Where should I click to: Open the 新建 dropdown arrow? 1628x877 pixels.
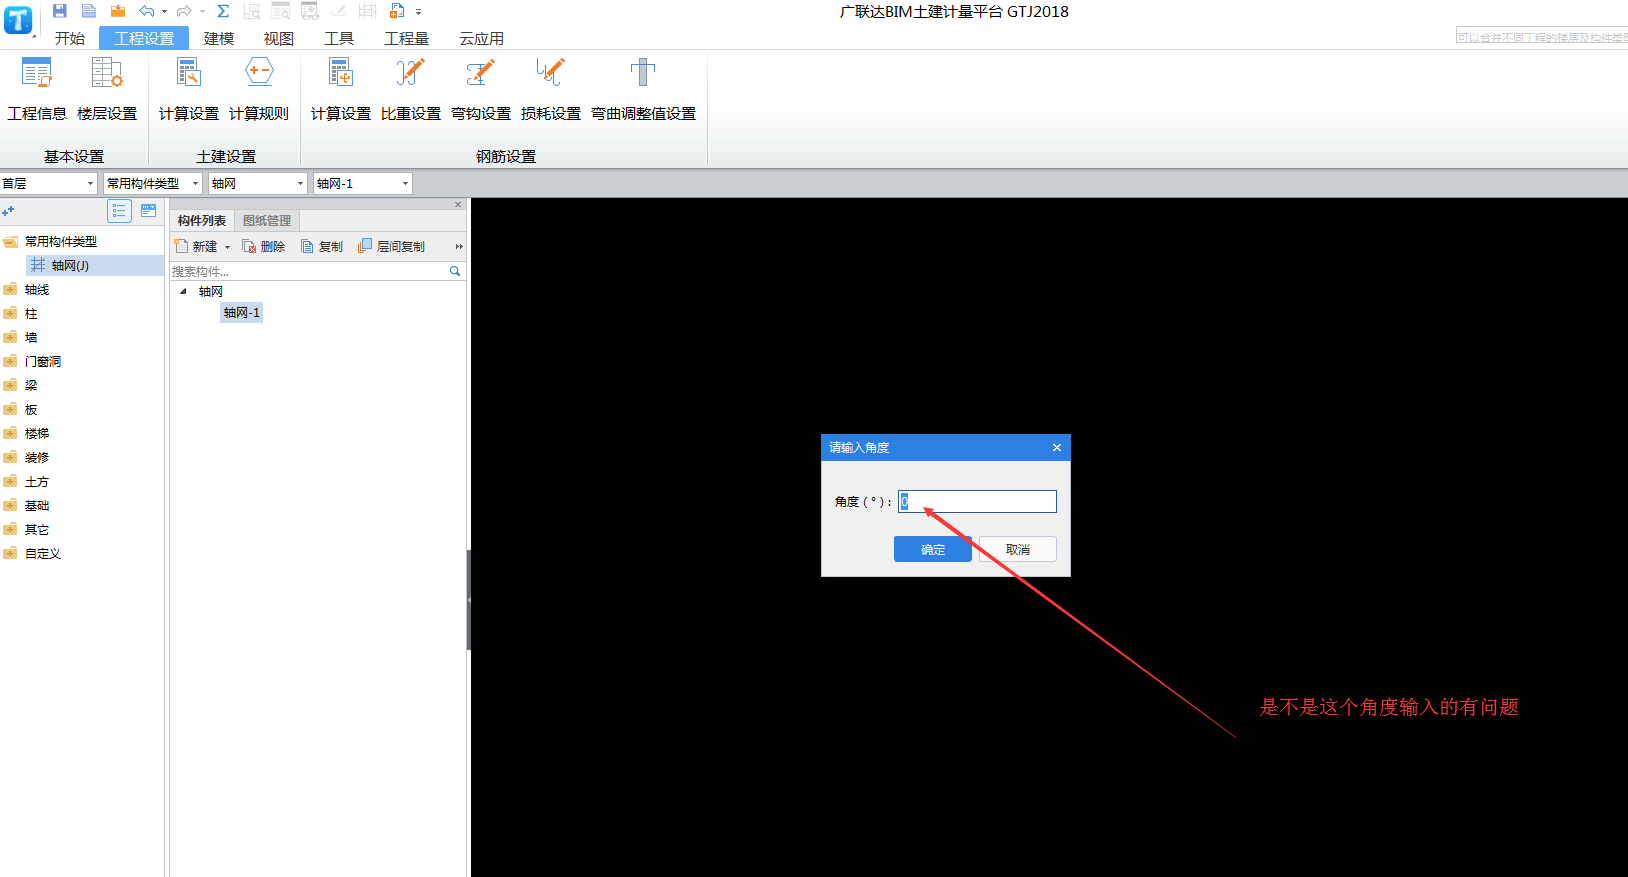click(x=227, y=247)
